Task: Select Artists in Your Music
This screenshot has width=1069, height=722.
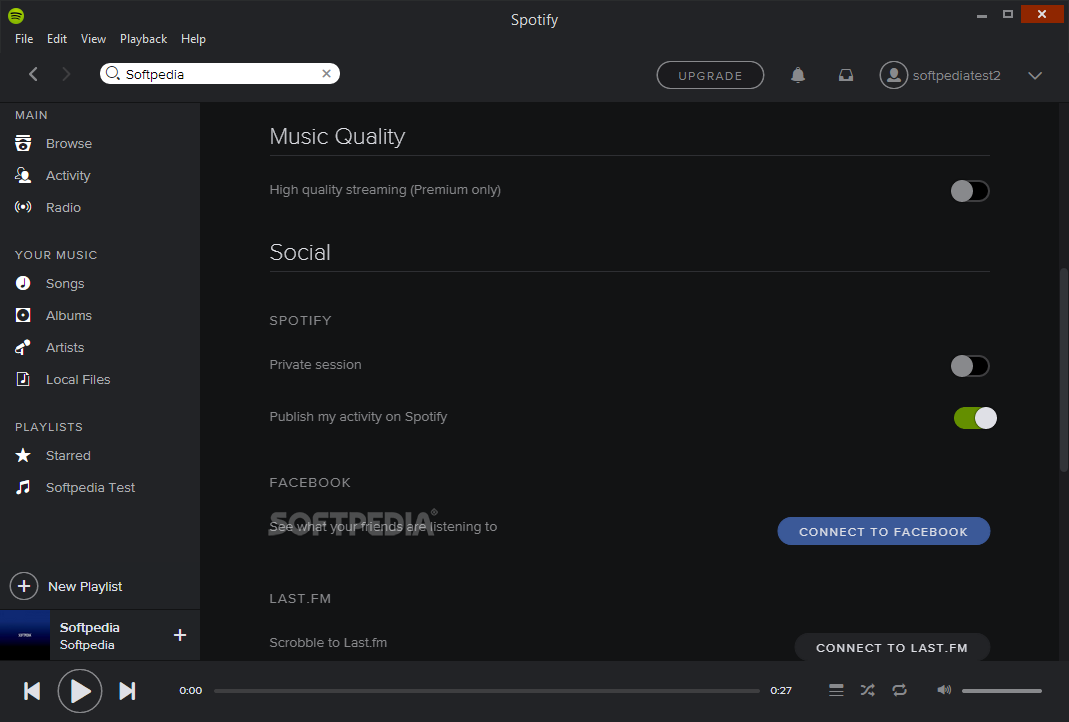Action: pos(65,348)
